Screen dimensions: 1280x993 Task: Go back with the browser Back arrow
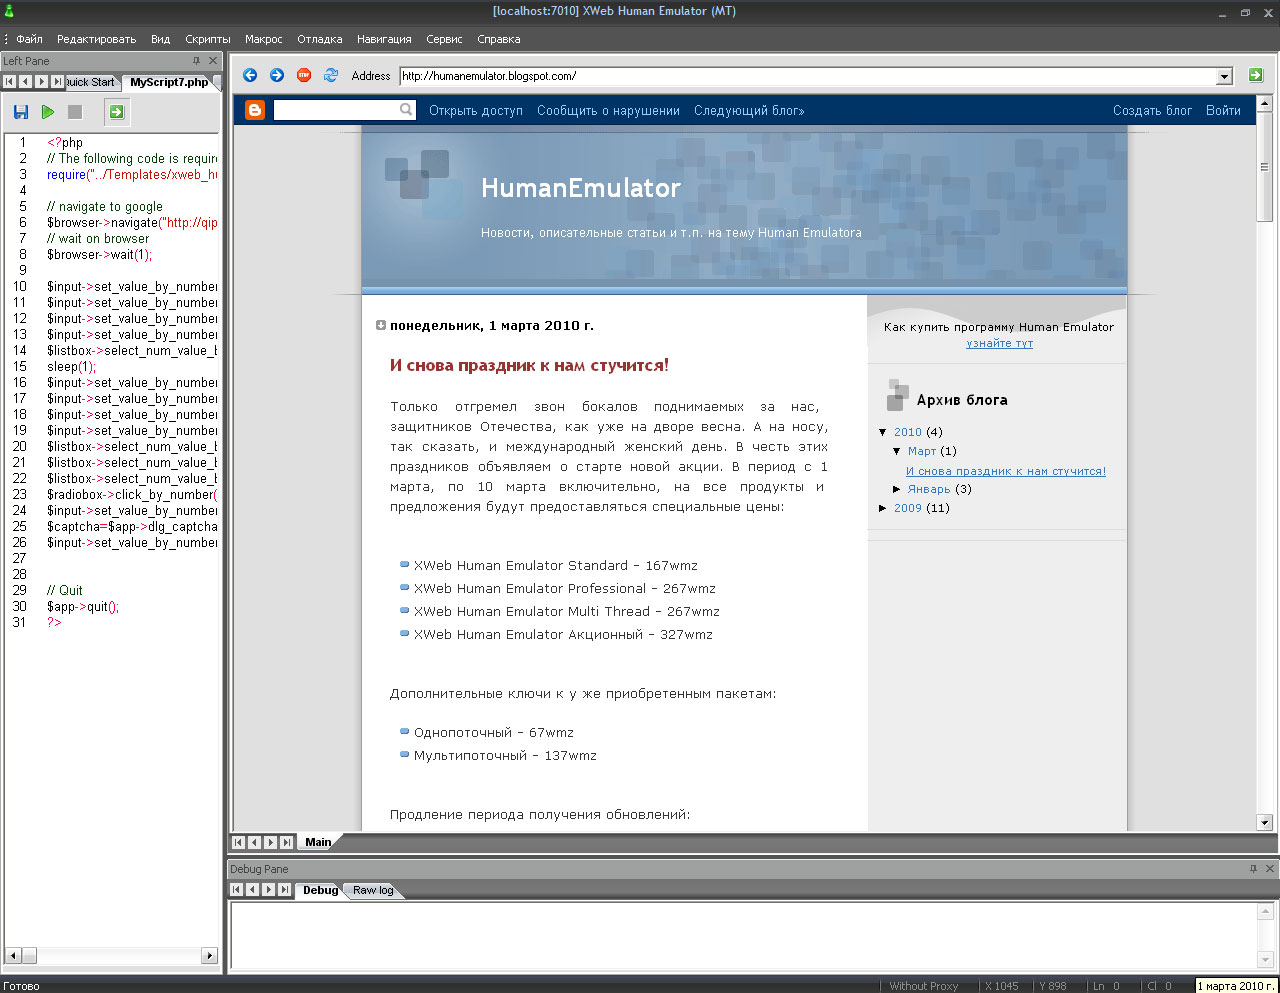(250, 75)
